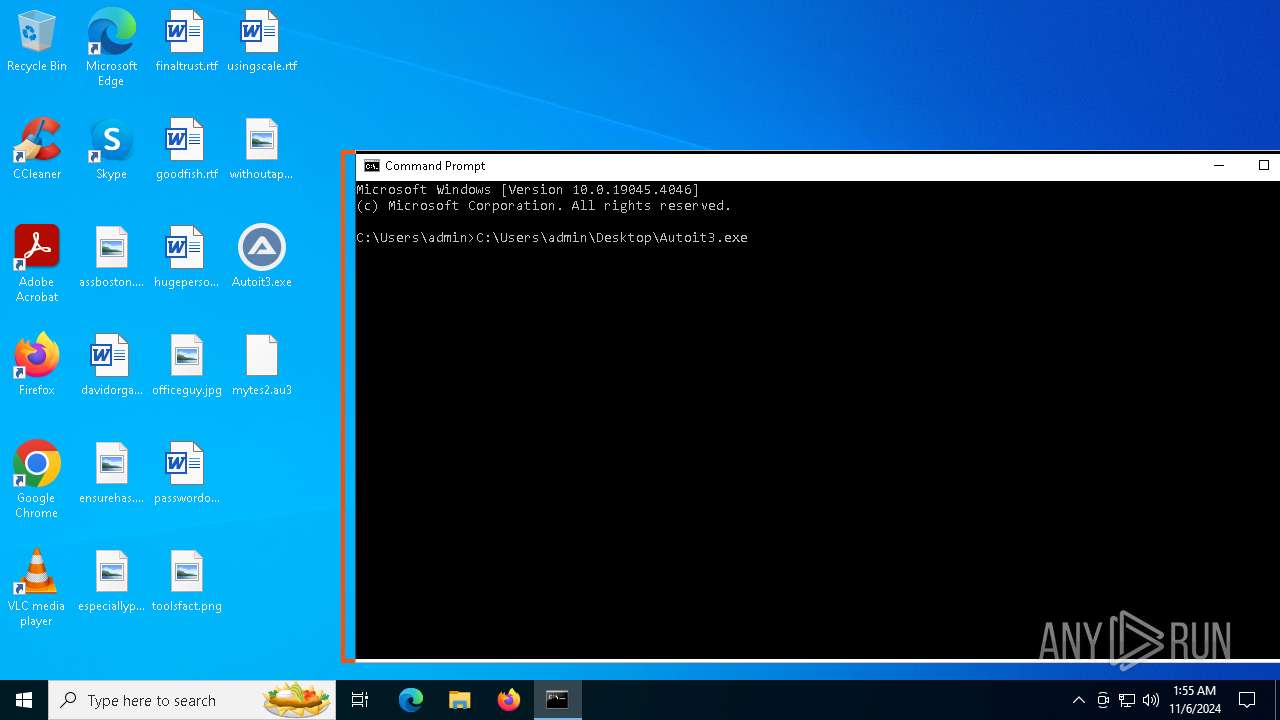Show hidden system tray icons
The image size is (1280, 720).
point(1078,700)
